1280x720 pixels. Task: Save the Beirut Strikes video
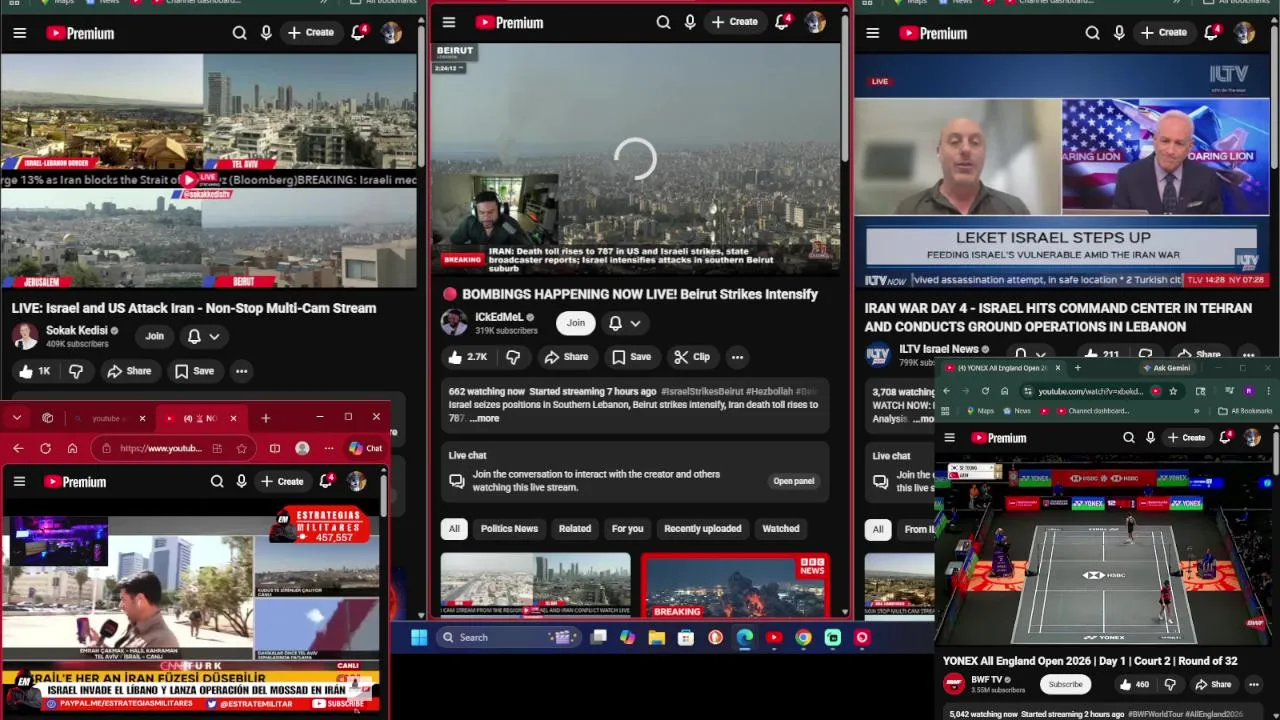click(x=631, y=357)
